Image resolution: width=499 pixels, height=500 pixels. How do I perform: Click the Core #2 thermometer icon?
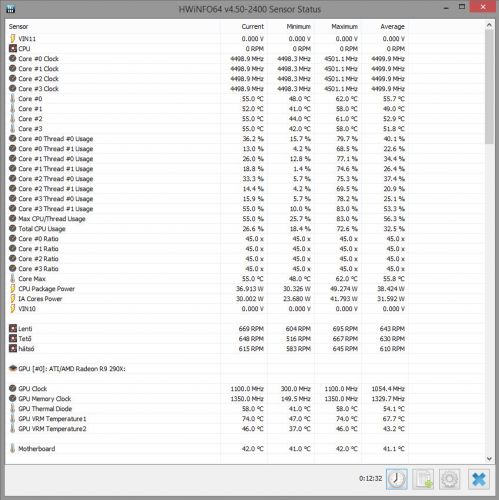[13, 119]
